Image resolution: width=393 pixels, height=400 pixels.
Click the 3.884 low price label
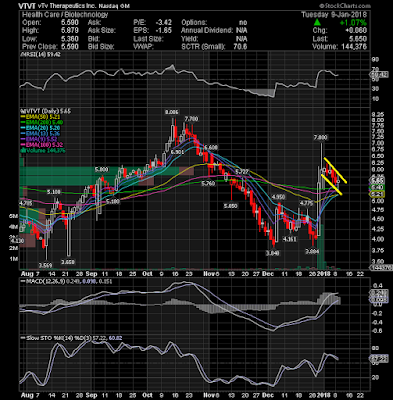click(312, 252)
